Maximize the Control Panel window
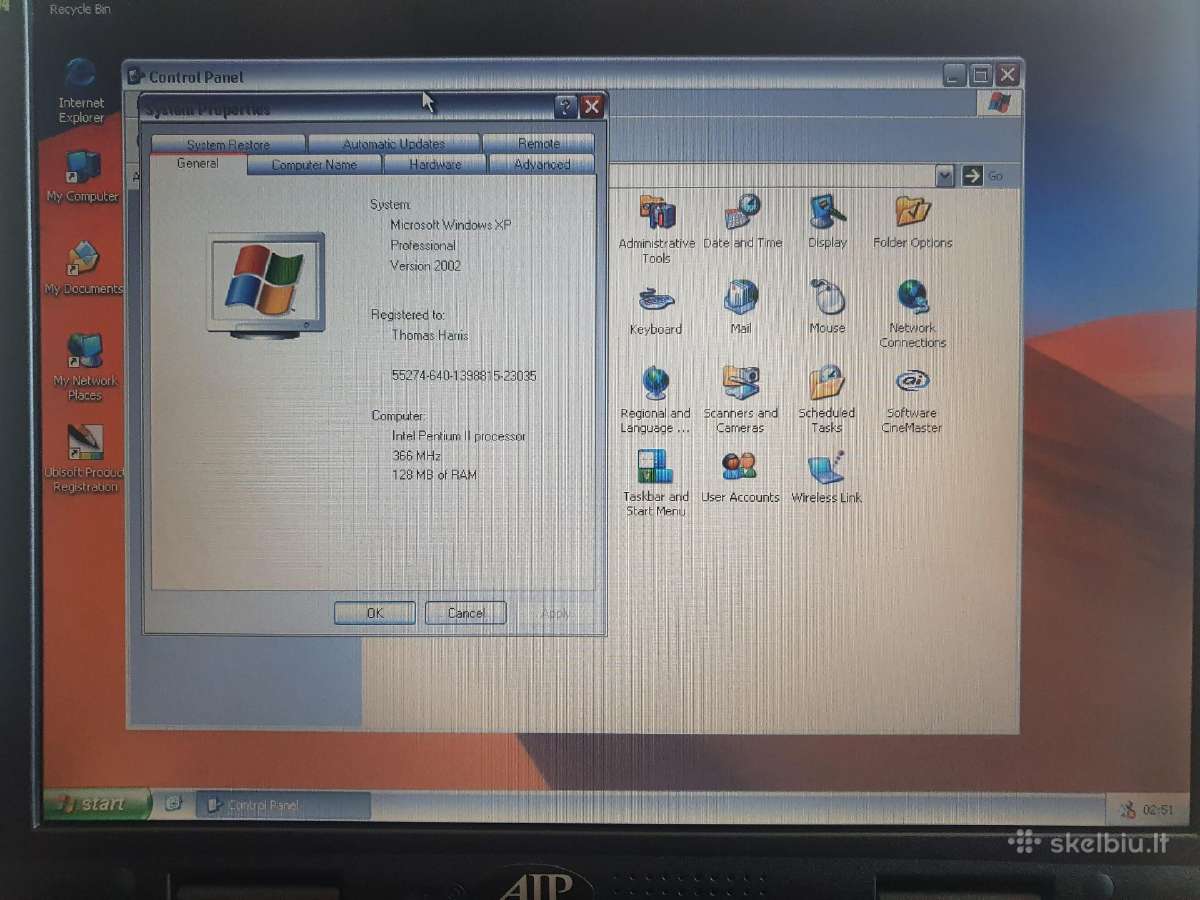The image size is (1200, 900). [x=981, y=75]
